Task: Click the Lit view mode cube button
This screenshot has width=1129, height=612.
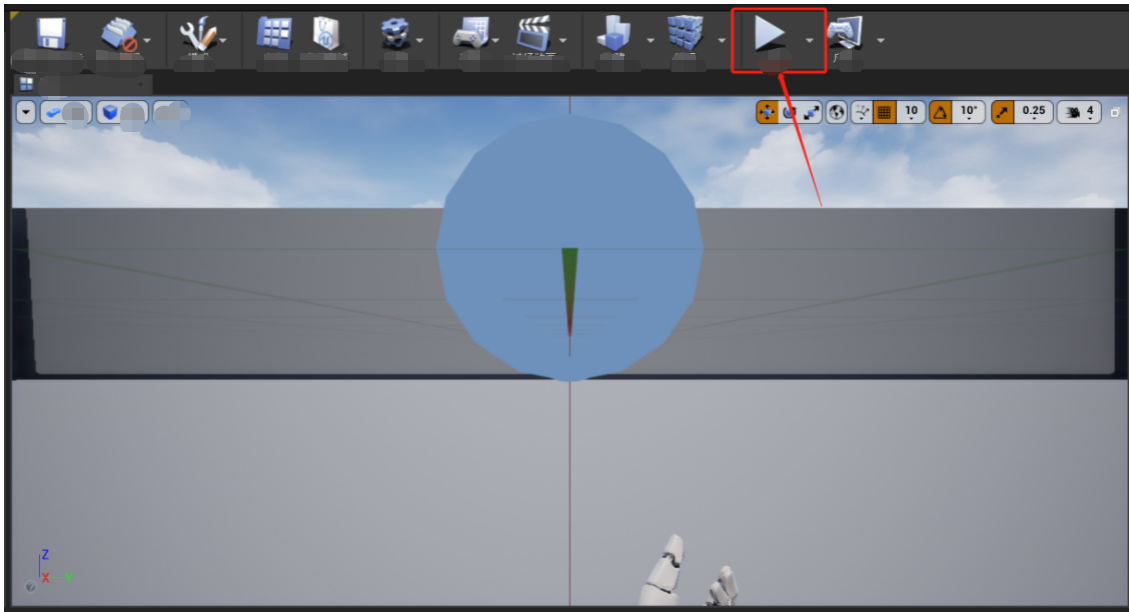Action: click(122, 112)
